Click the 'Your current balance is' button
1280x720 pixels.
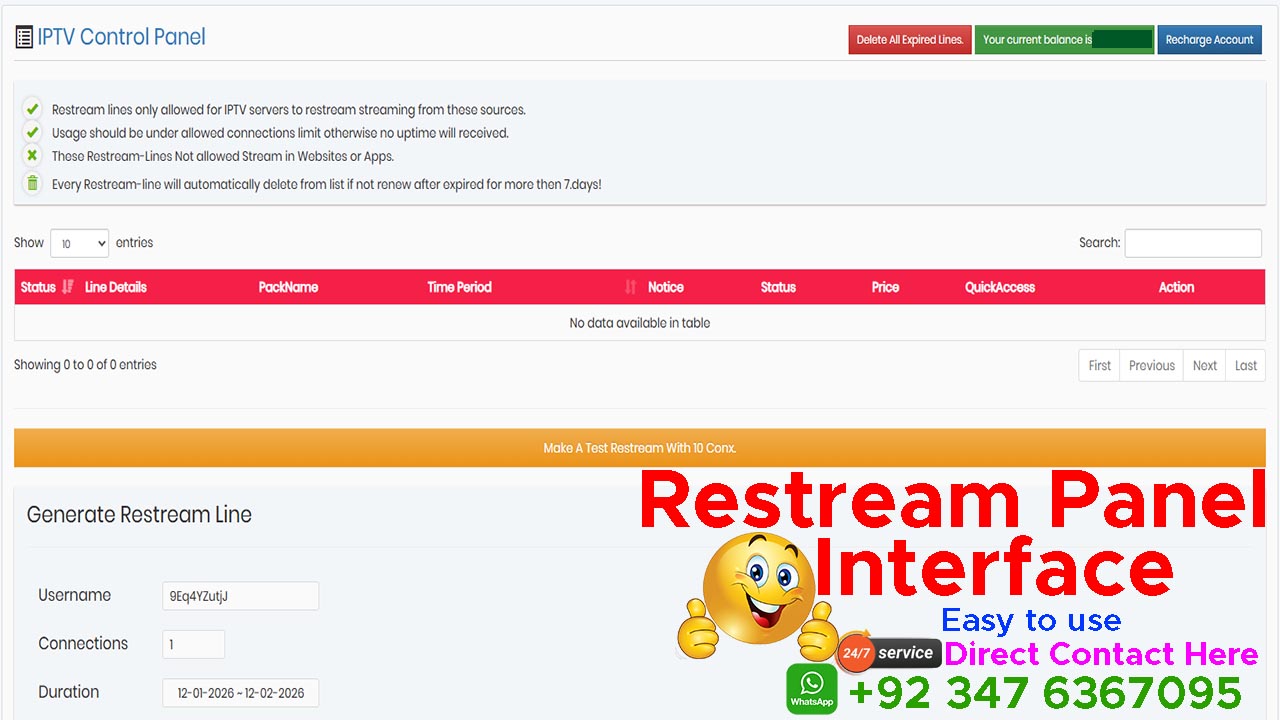1064,40
